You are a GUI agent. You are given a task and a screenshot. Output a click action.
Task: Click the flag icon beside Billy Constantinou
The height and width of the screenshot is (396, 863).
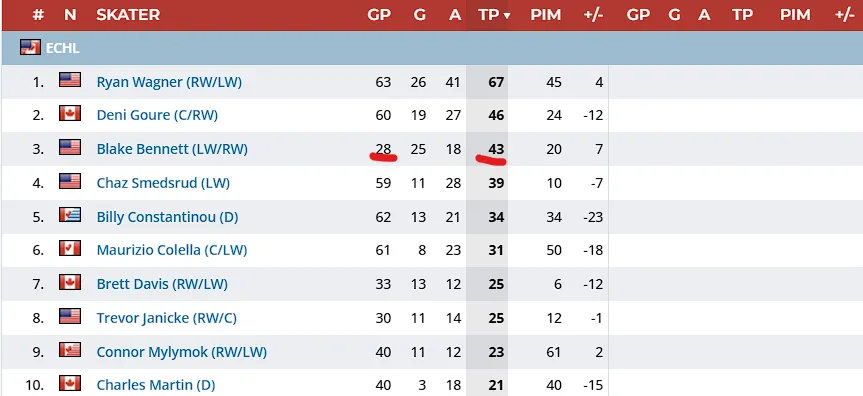click(x=70, y=215)
